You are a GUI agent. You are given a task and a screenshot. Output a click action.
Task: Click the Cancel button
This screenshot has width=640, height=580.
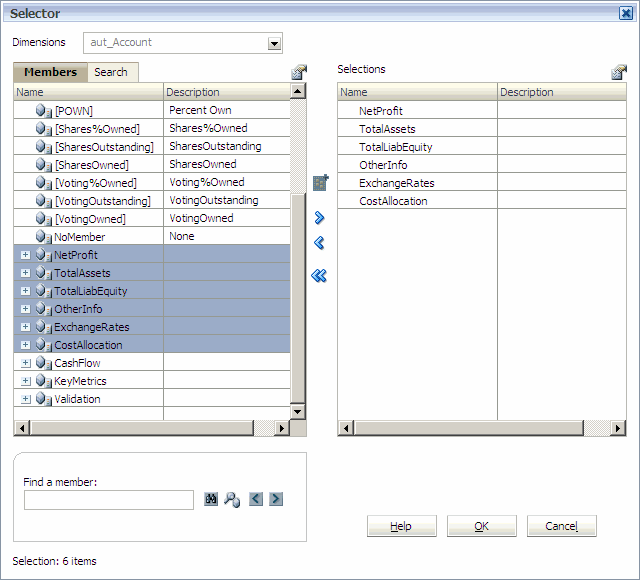562,526
